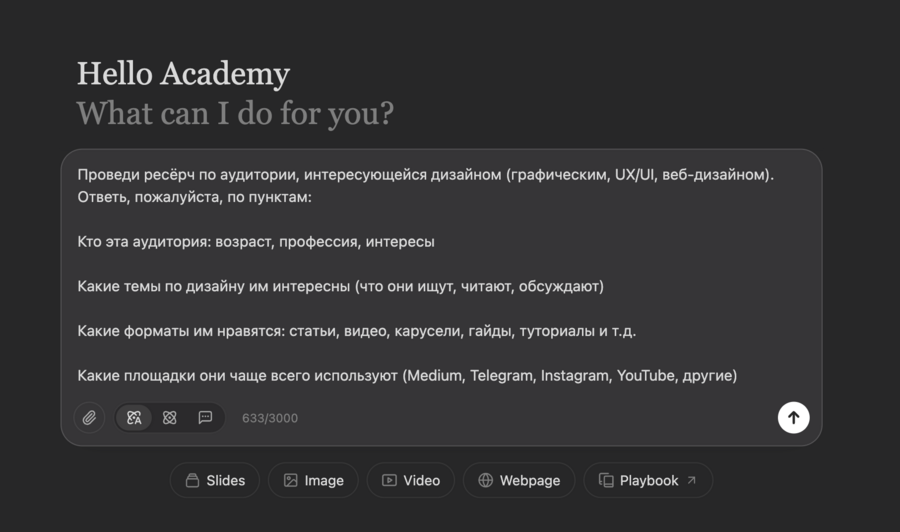Open the Playbook link
Image resolution: width=900 pixels, height=532 pixels.
tap(649, 481)
